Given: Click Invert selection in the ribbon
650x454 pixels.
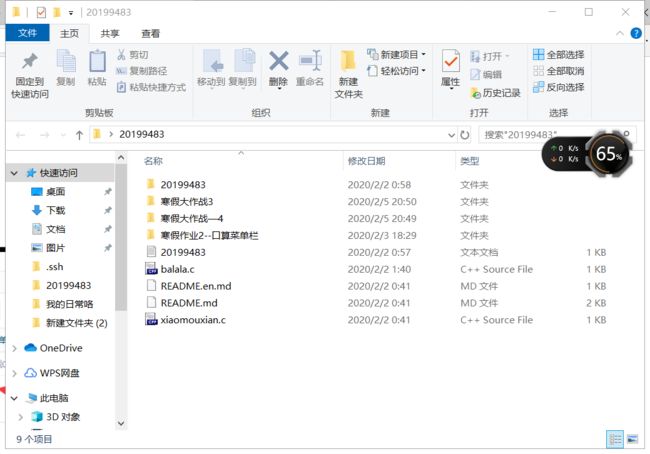Looking at the screenshot, I should [558, 87].
